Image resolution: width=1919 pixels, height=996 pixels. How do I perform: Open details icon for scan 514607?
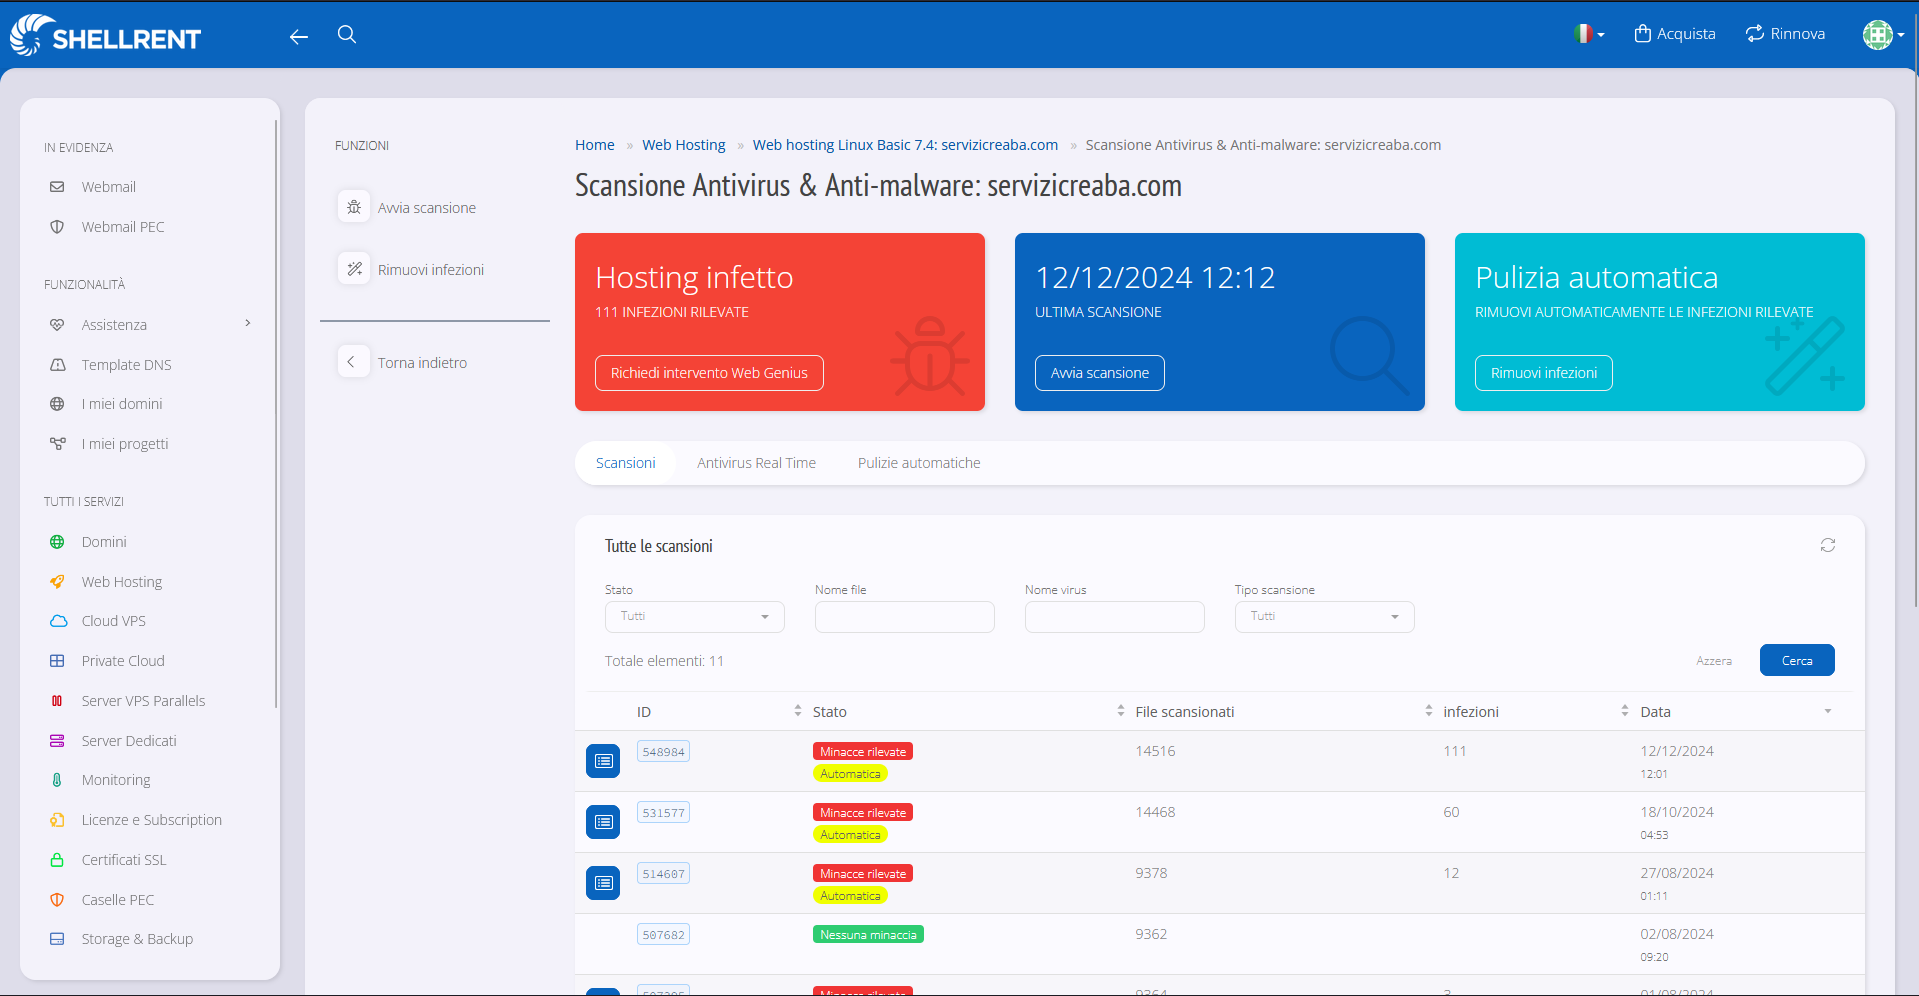pos(603,883)
